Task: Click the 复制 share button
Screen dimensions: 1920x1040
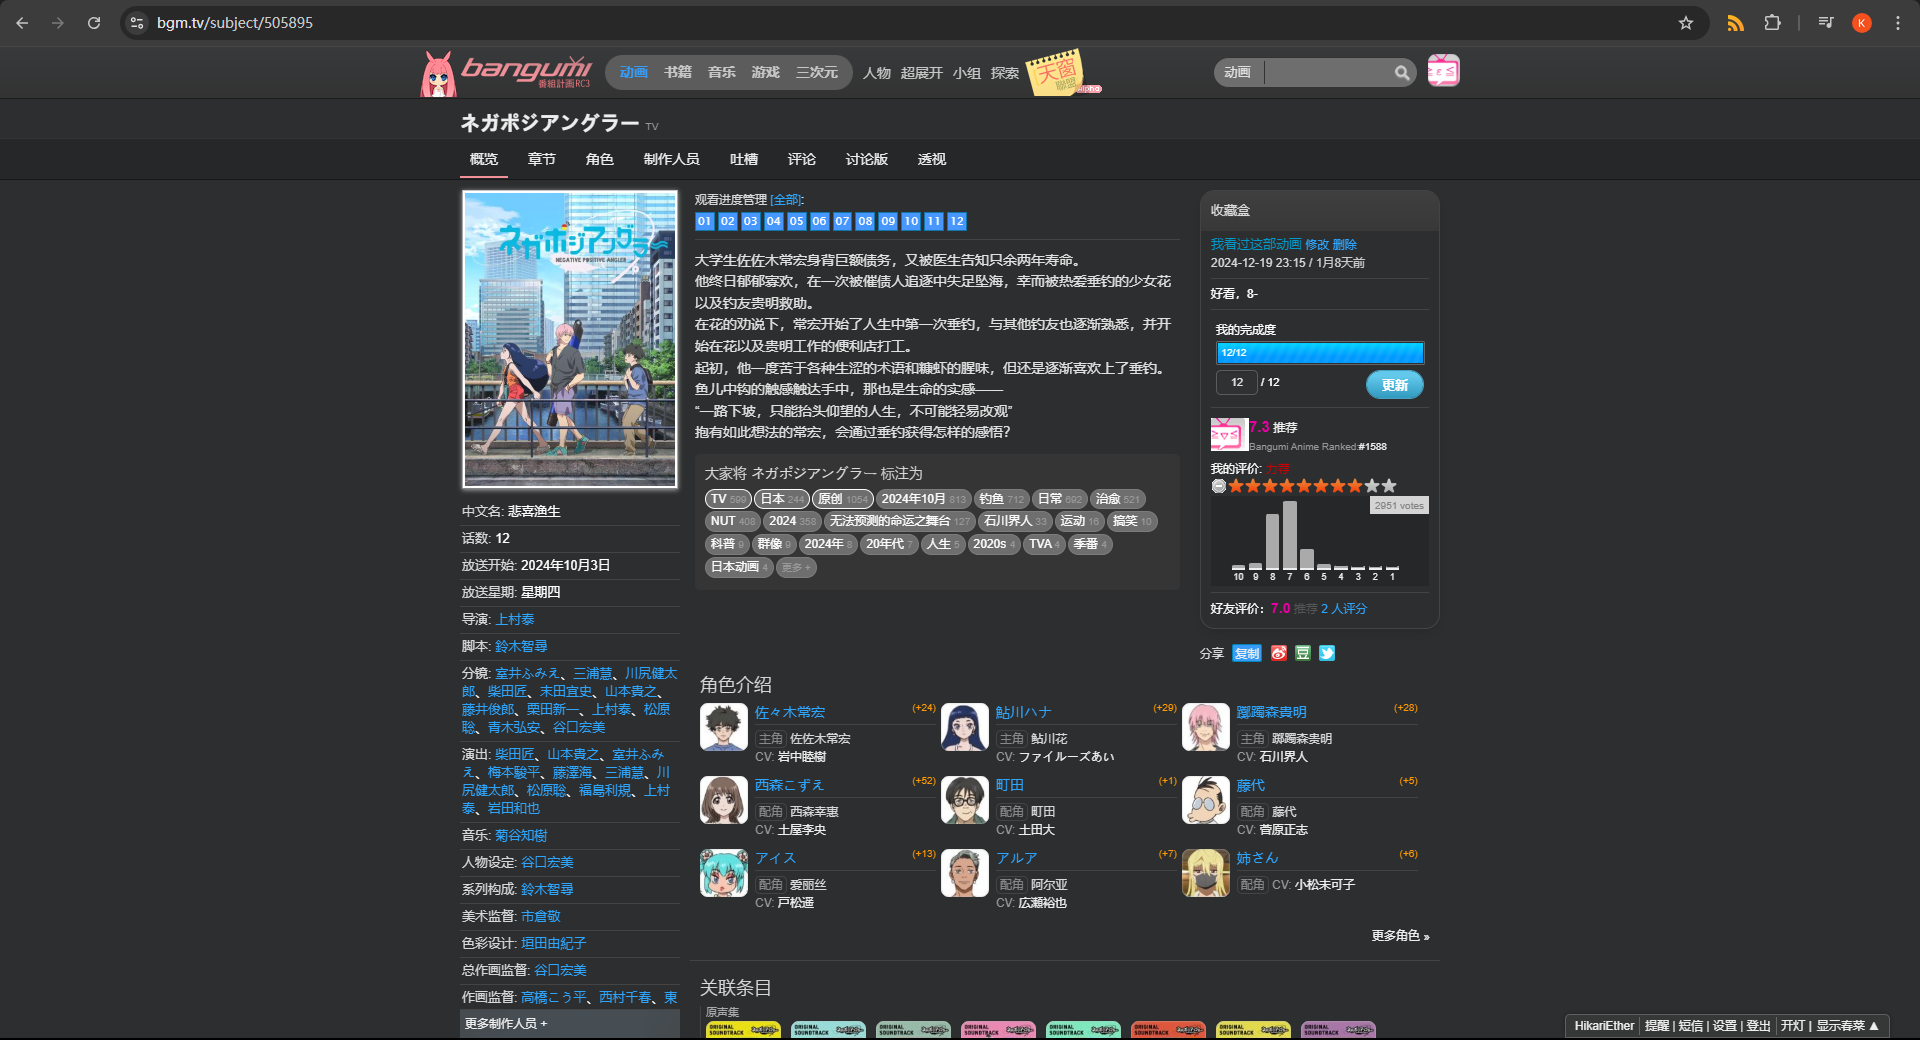Action: click(1247, 653)
